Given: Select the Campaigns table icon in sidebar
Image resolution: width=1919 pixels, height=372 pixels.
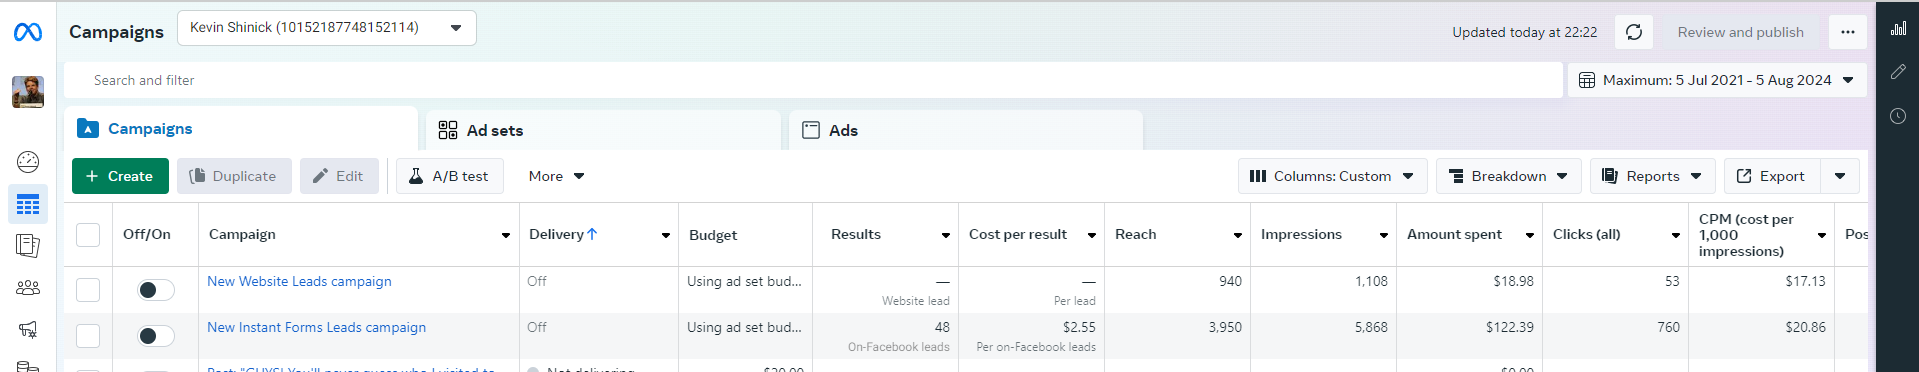Looking at the screenshot, I should [x=28, y=204].
